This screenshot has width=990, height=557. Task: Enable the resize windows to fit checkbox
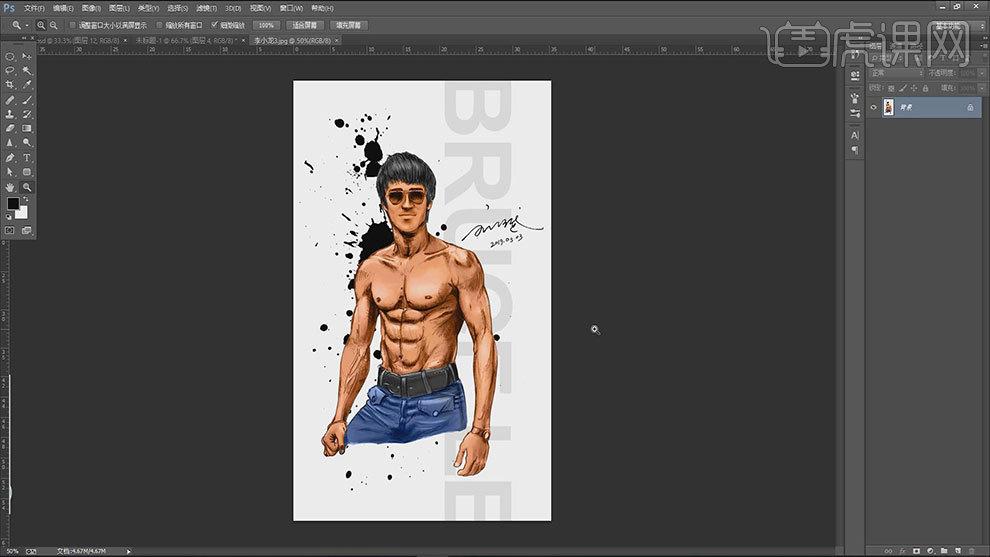(72, 24)
